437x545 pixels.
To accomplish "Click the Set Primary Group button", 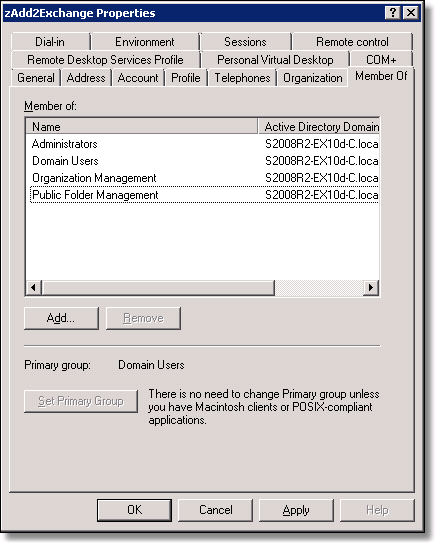I will 81,401.
